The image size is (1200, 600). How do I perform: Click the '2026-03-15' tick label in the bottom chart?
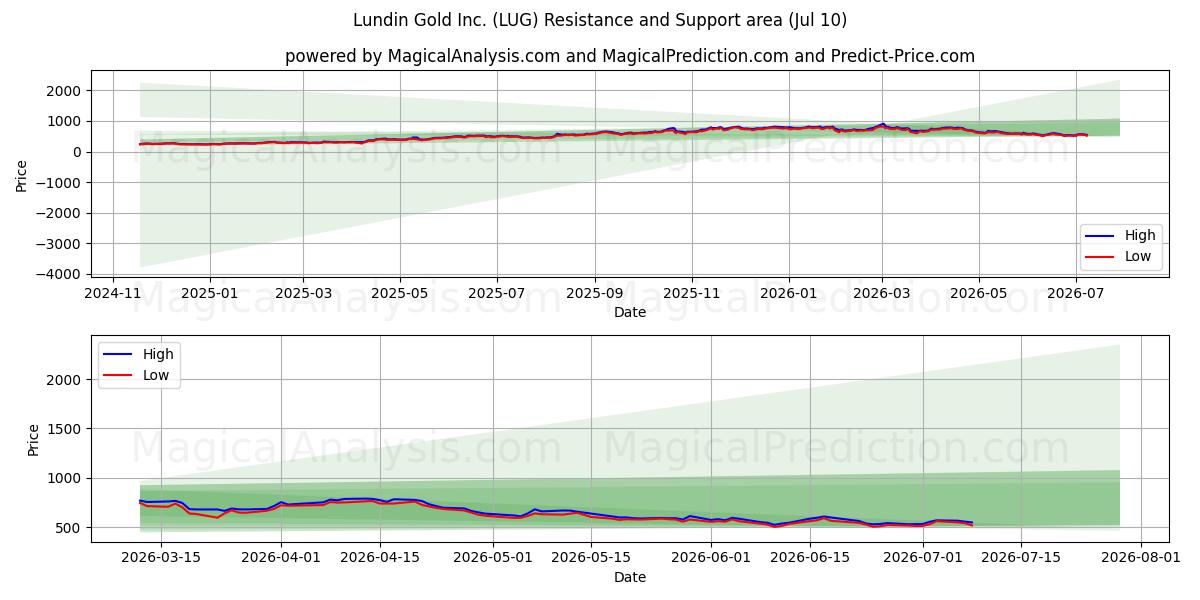pyautogui.click(x=161, y=558)
